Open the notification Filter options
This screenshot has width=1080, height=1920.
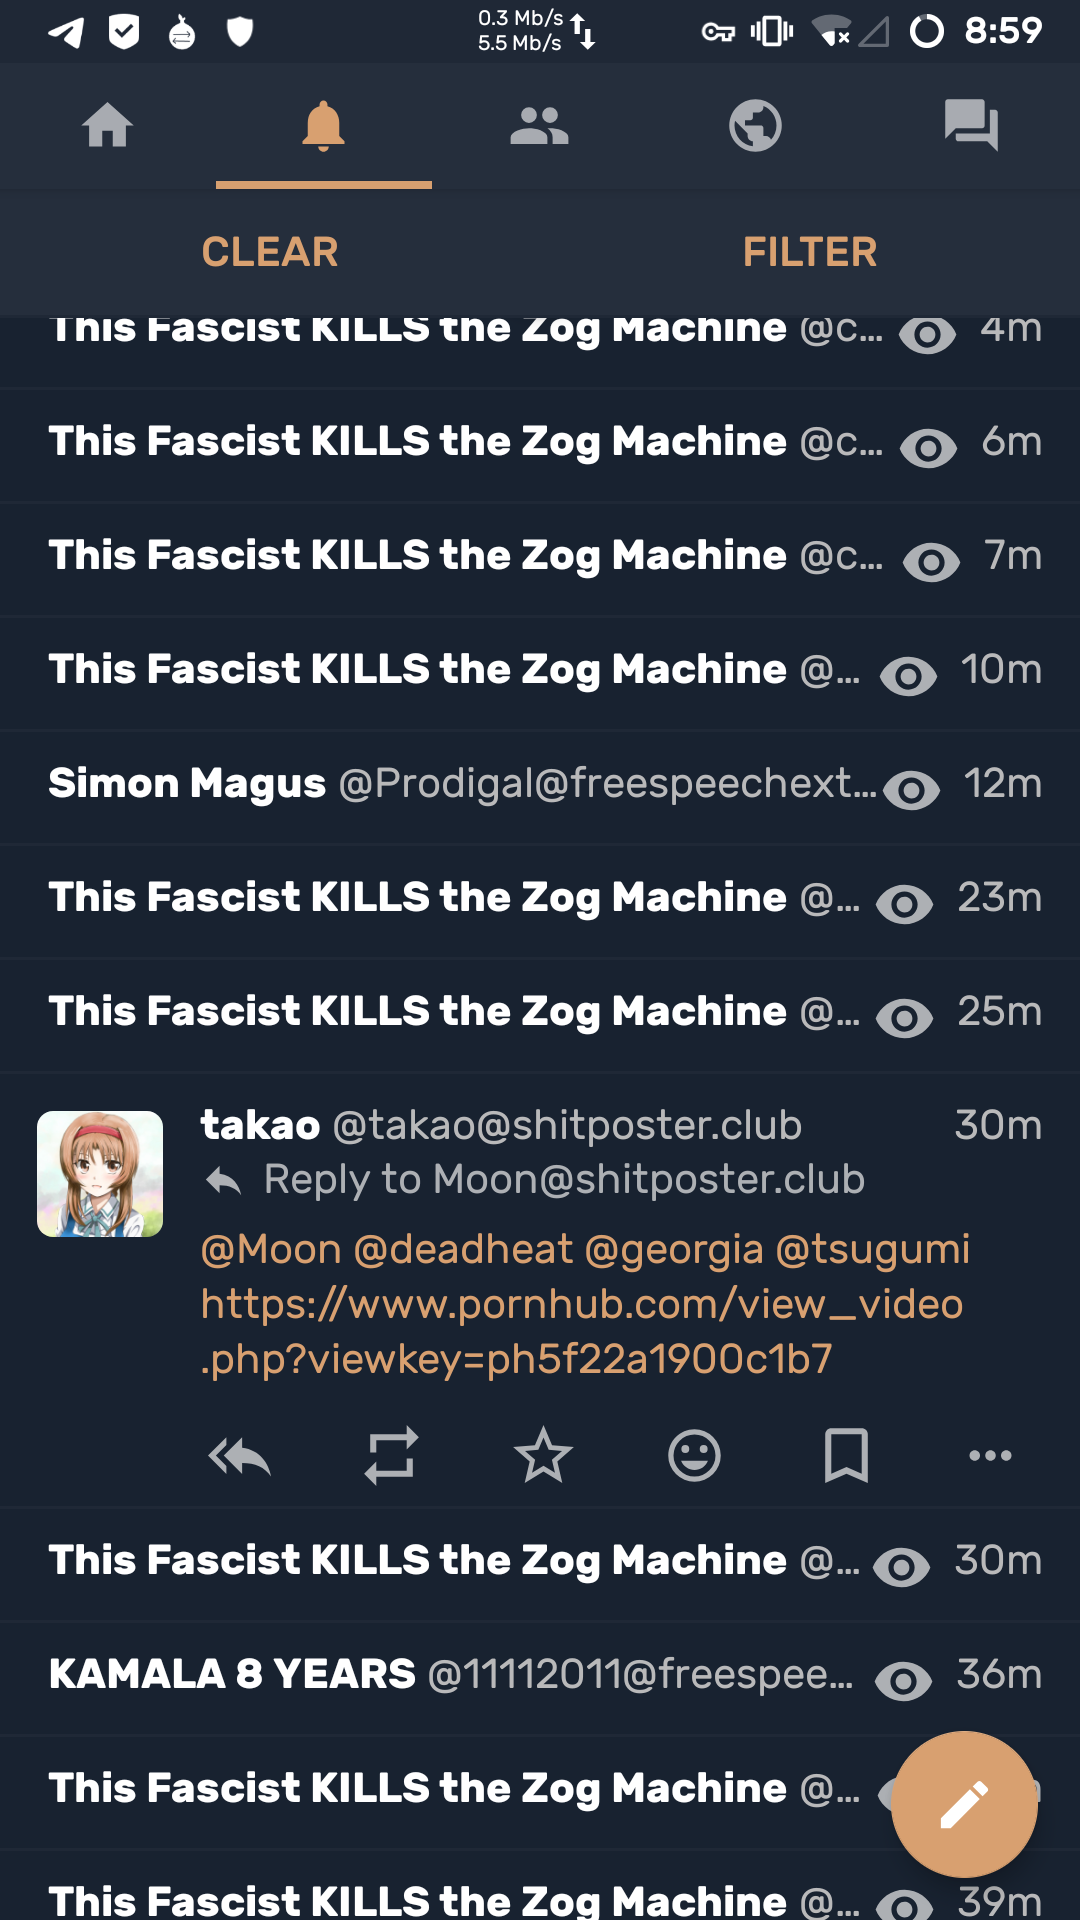coord(809,252)
